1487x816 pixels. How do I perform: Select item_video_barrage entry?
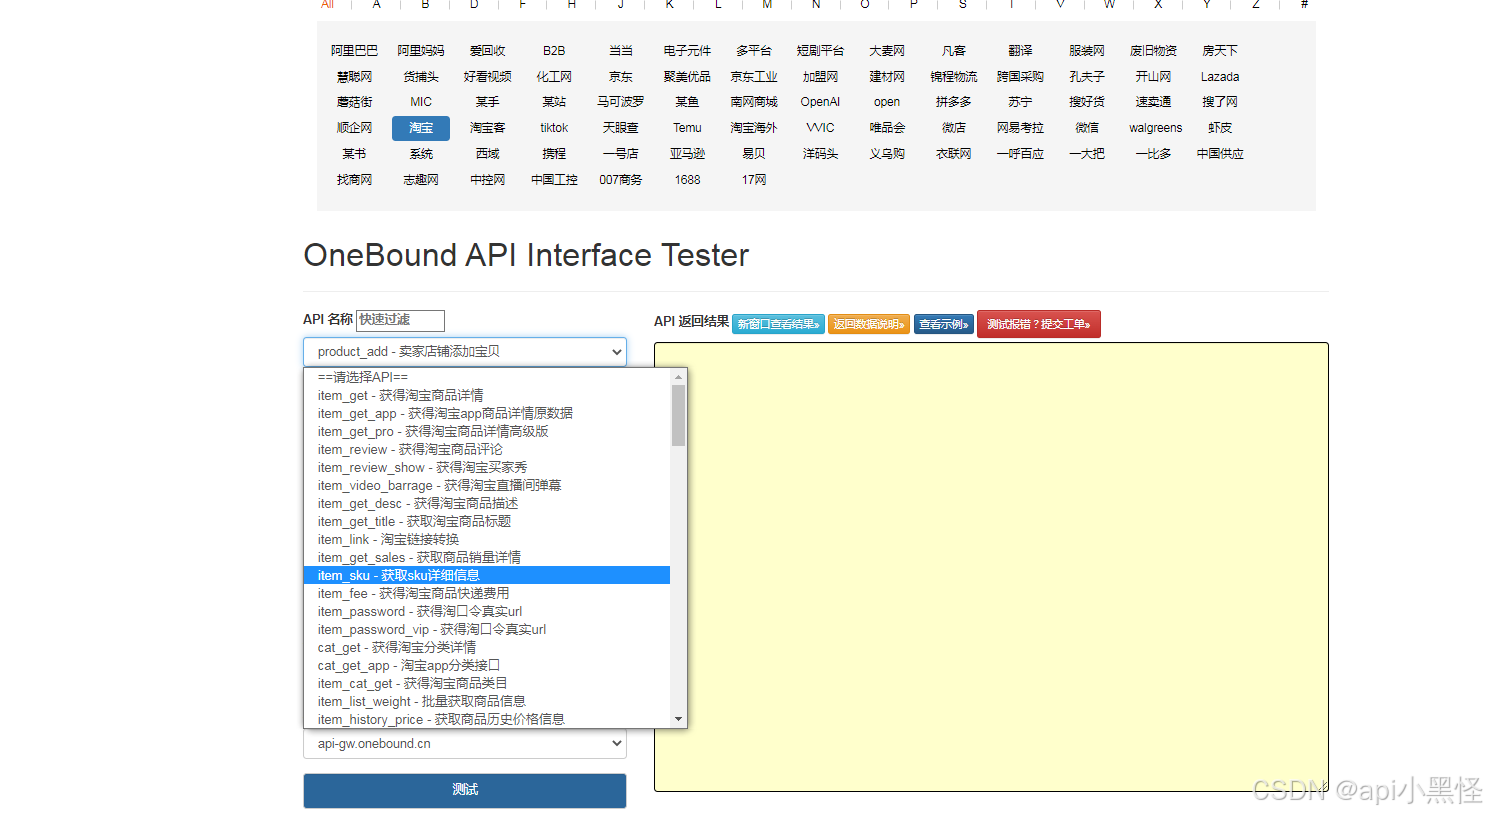[487, 485]
